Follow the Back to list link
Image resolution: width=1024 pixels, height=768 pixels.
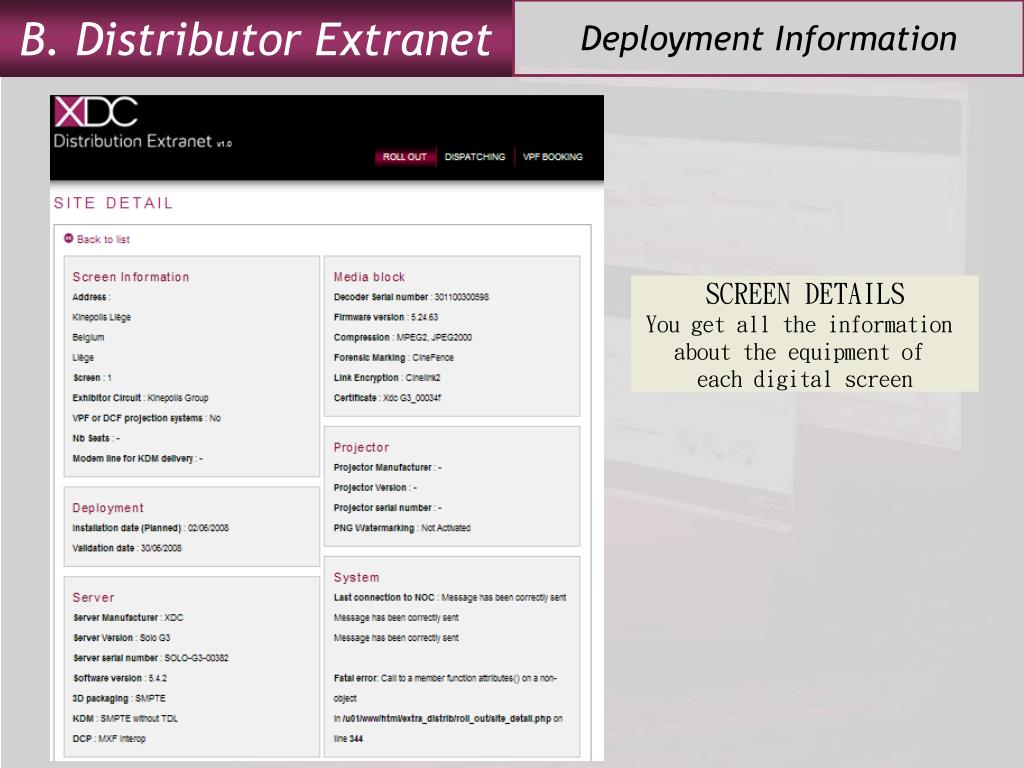coord(103,239)
